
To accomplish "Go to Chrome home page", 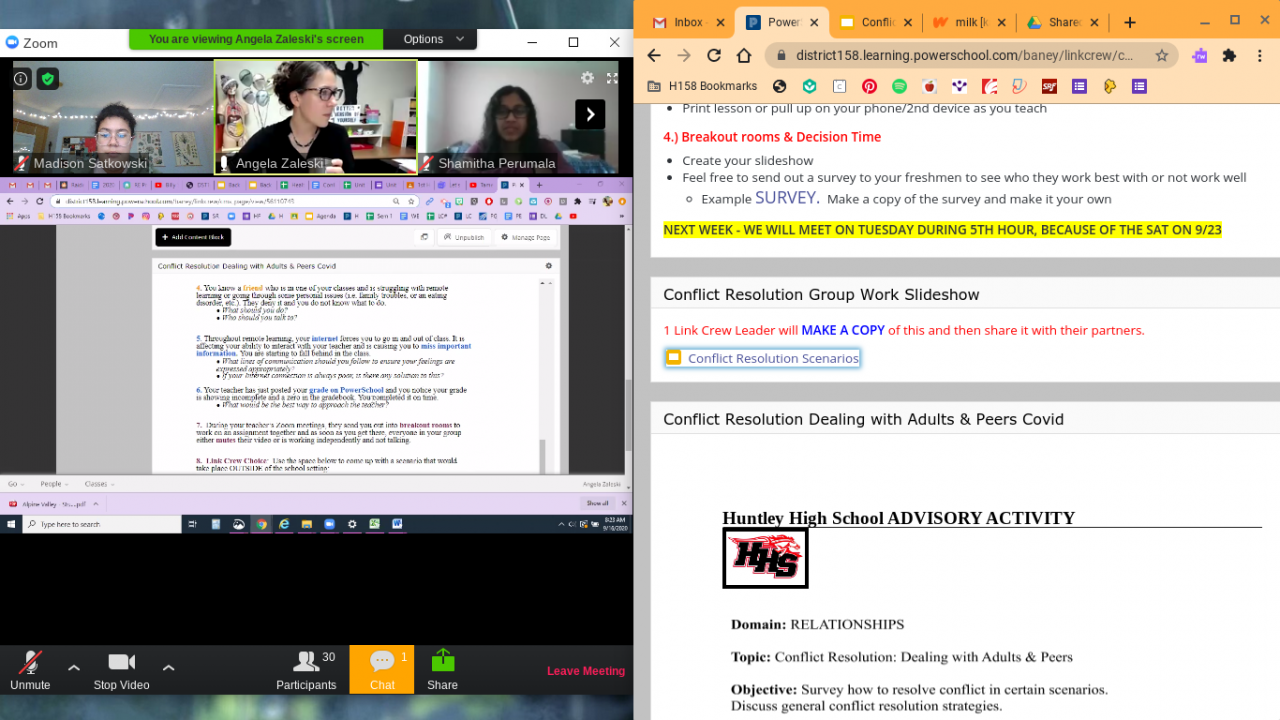I will pyautogui.click(x=744, y=55).
